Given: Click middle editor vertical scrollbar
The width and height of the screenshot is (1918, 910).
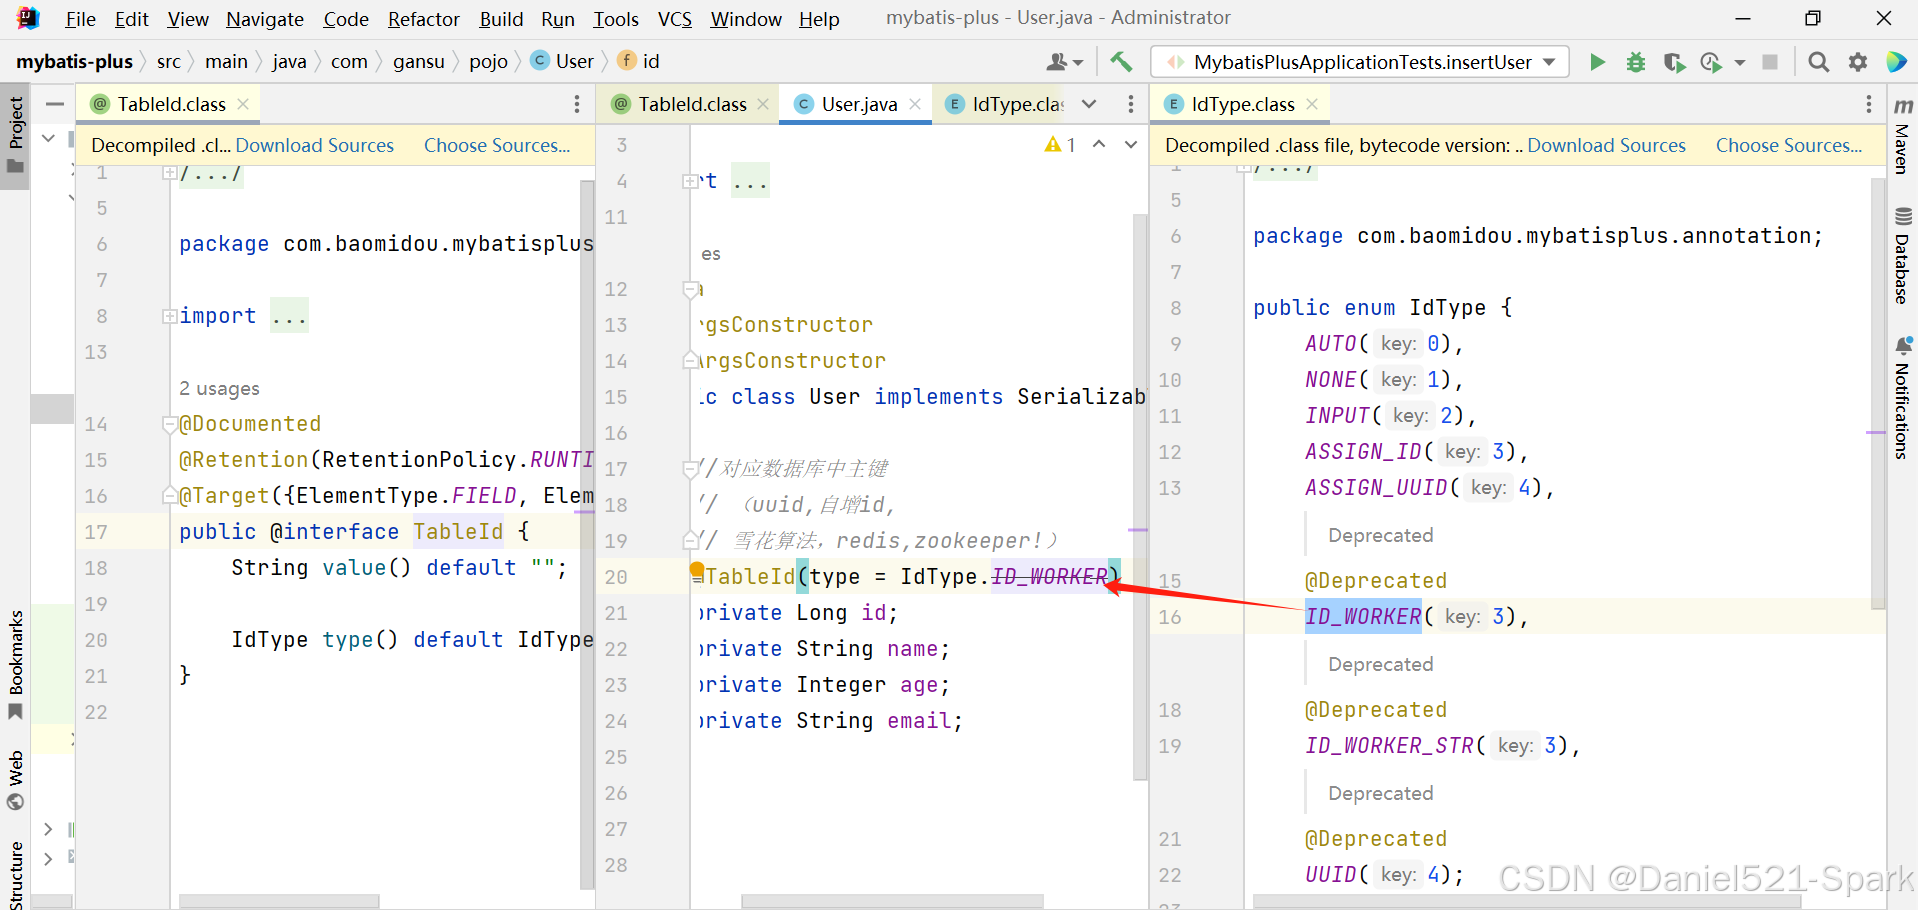Looking at the screenshot, I should (1140, 496).
